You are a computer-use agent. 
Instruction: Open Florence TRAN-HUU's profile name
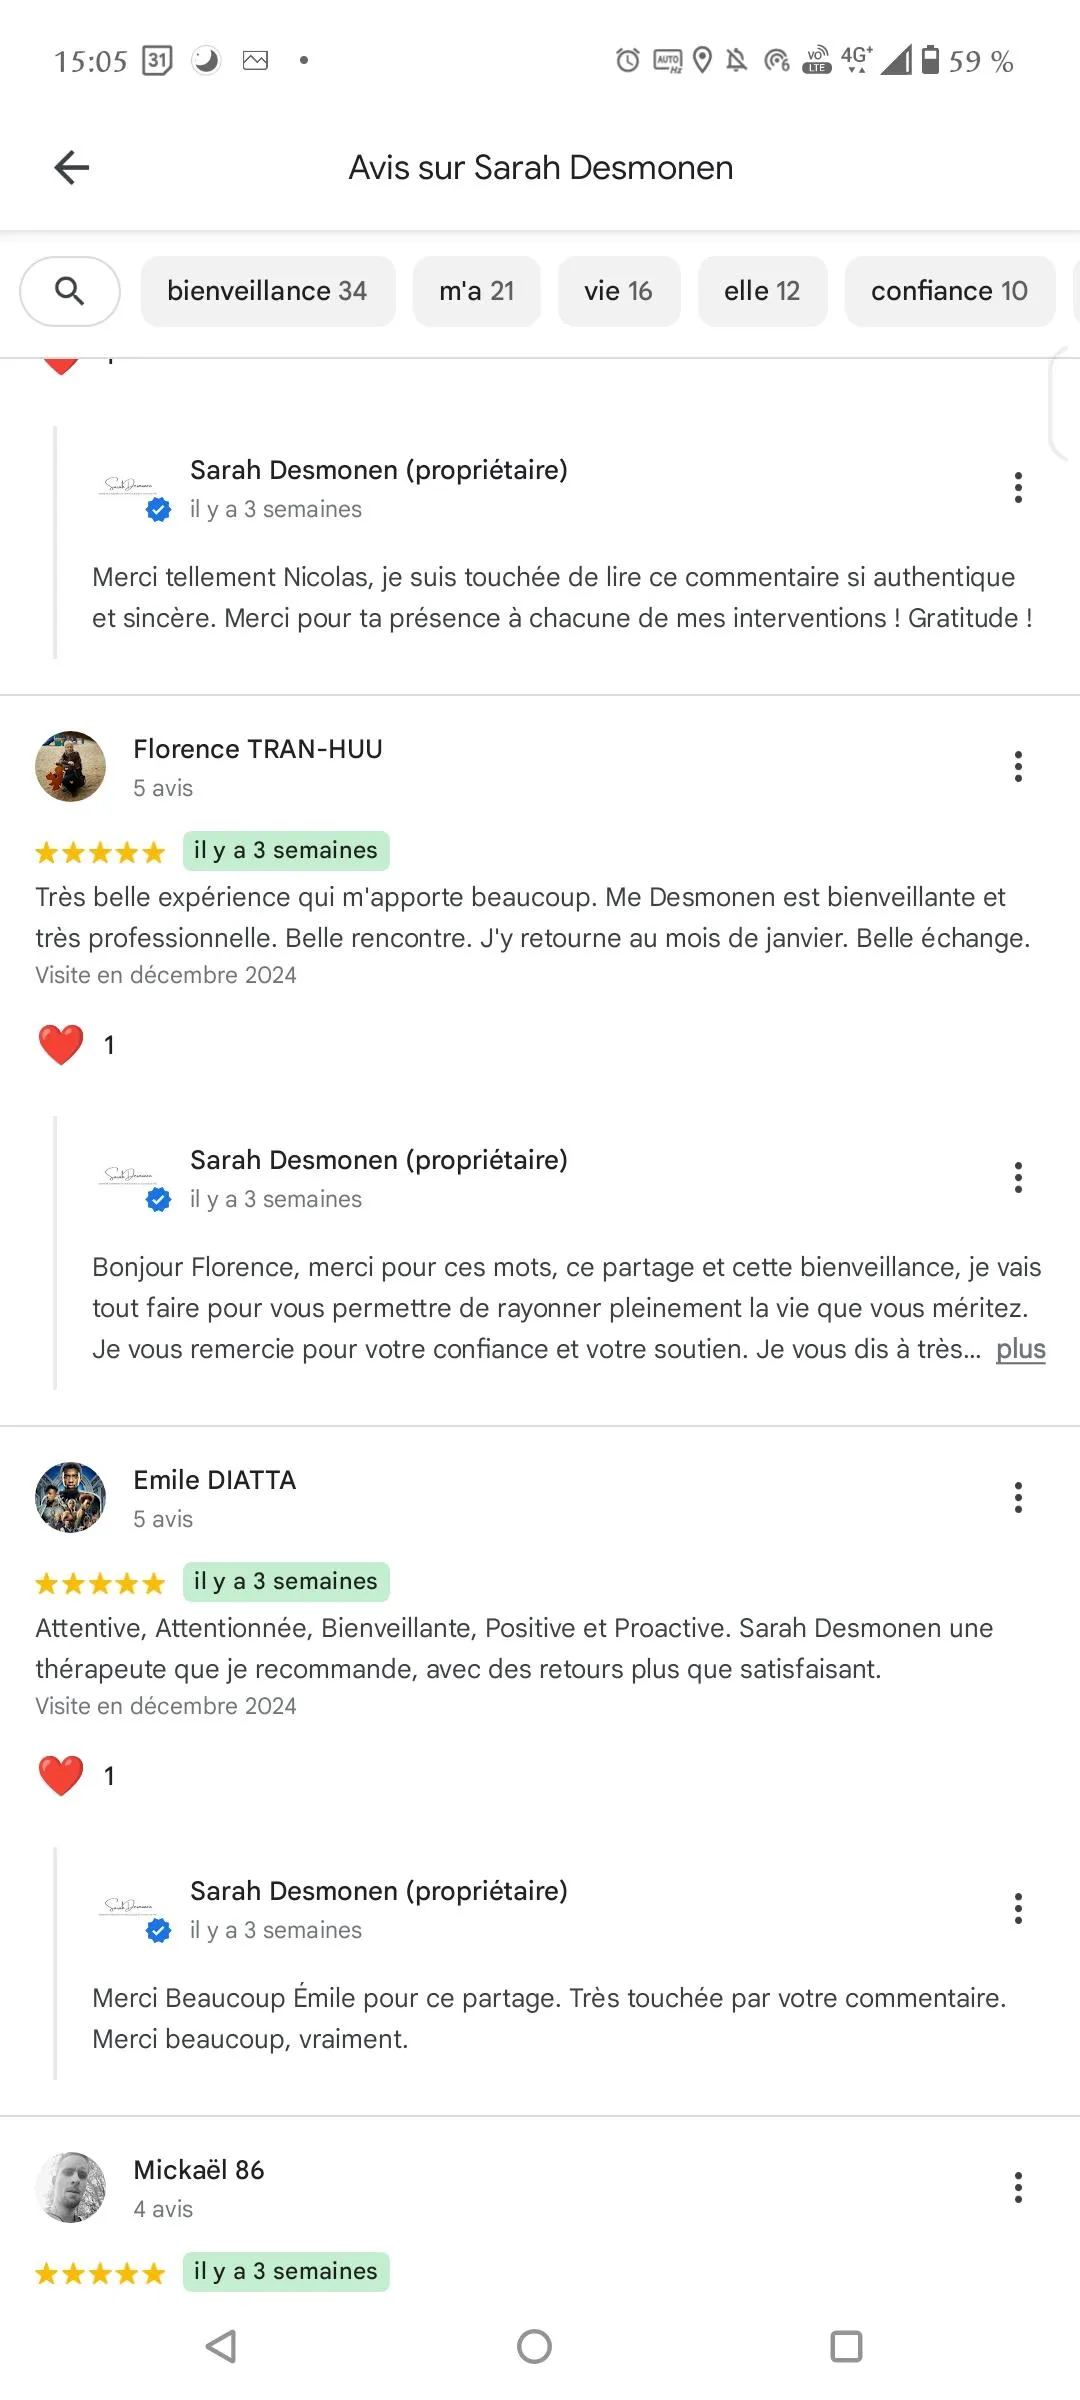point(258,749)
